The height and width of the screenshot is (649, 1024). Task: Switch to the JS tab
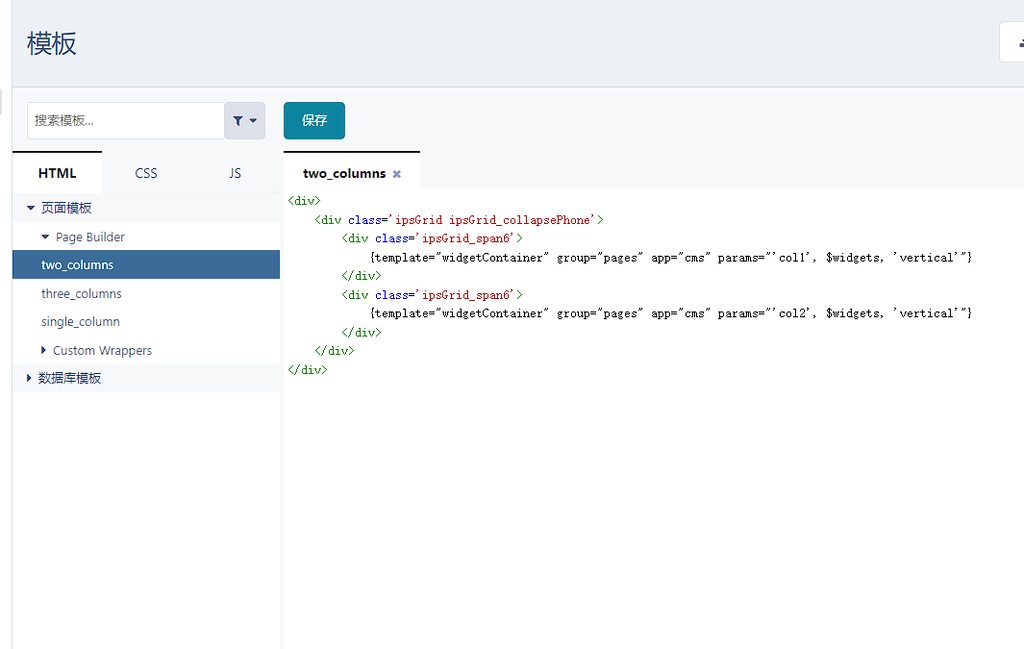coord(235,173)
